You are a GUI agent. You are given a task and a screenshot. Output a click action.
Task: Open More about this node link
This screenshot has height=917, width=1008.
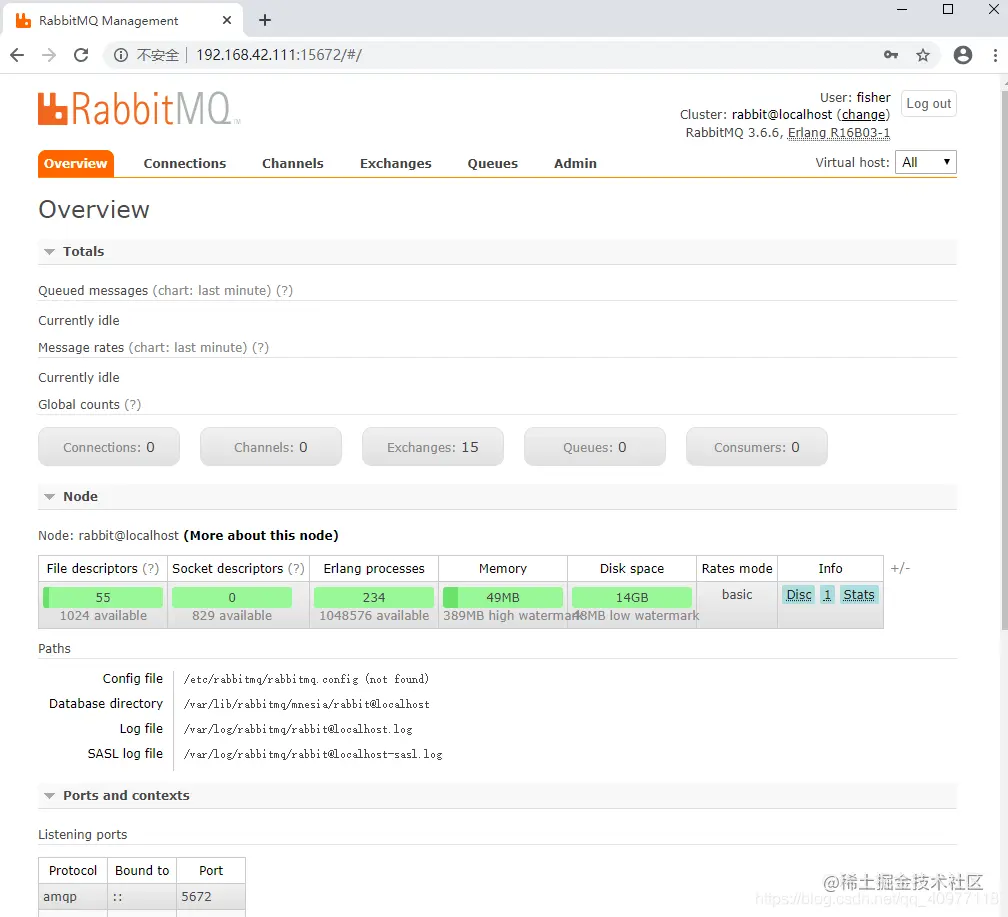tap(261, 536)
